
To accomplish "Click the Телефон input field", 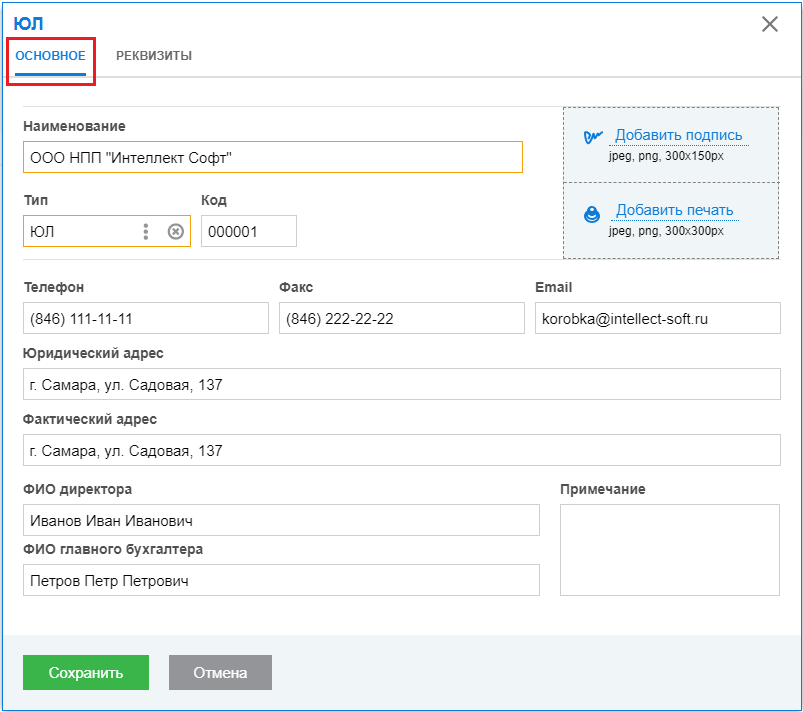I will click(x=145, y=318).
